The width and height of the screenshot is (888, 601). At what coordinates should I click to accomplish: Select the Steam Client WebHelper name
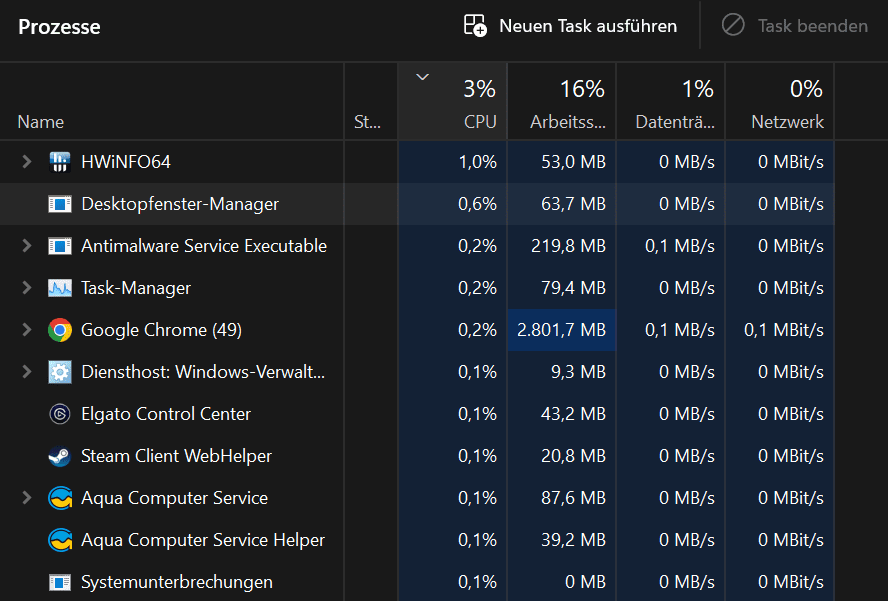(x=176, y=456)
